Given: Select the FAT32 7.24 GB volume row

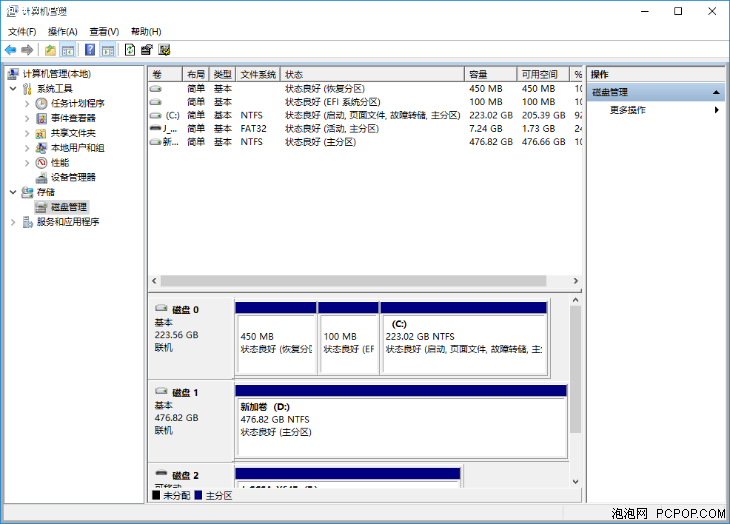Looking at the screenshot, I should click(365, 128).
